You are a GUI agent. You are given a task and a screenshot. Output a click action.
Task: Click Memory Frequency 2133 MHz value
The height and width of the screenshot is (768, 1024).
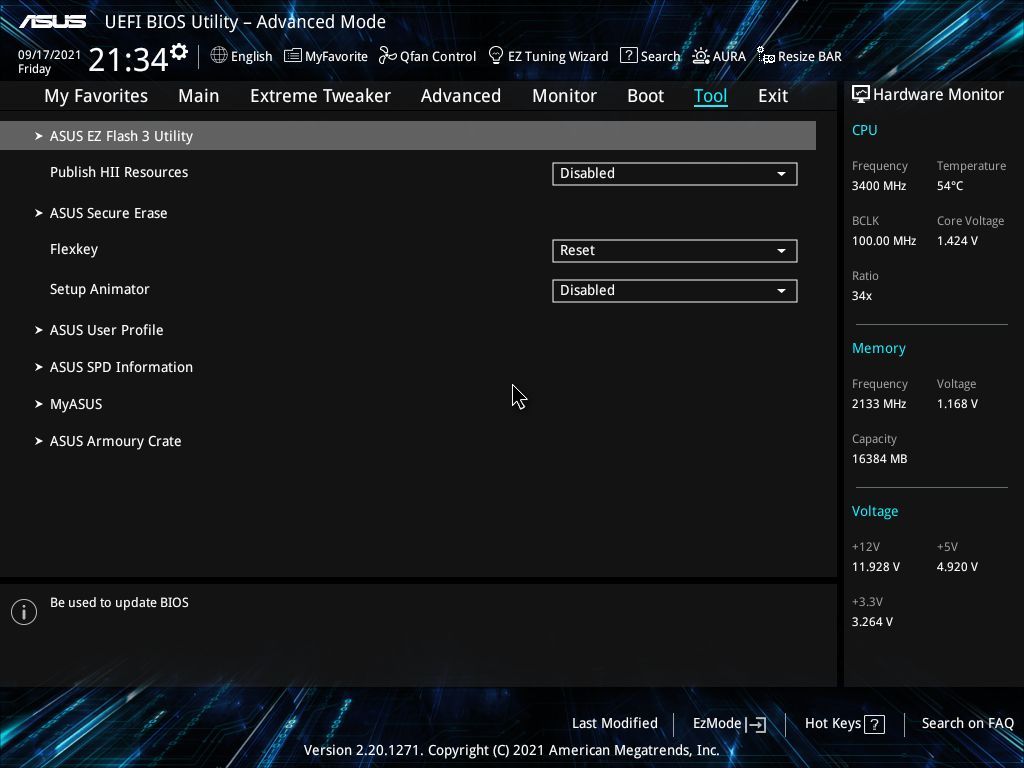(x=878, y=404)
